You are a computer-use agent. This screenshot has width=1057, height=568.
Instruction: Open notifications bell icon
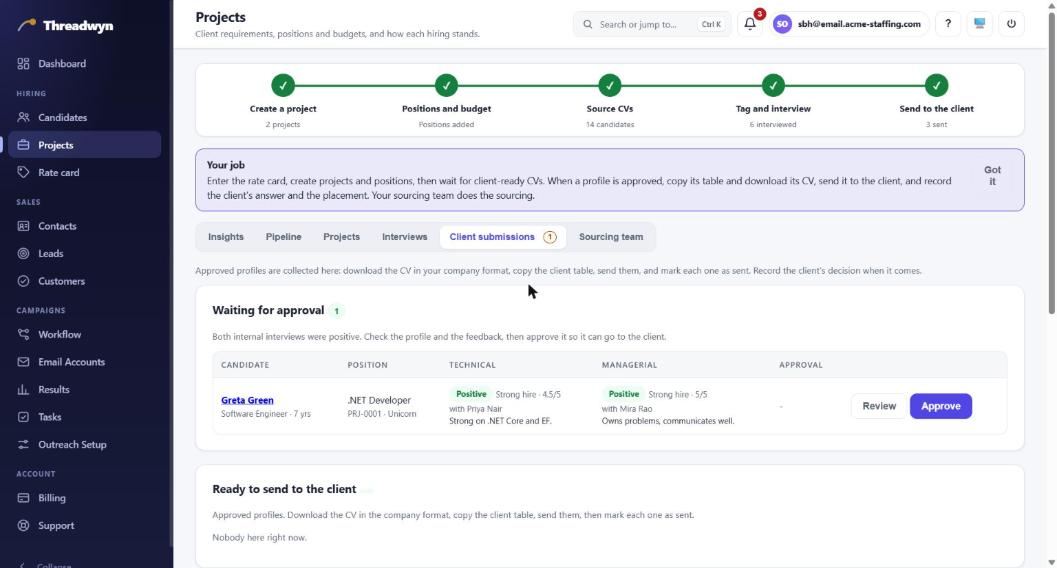(750, 24)
